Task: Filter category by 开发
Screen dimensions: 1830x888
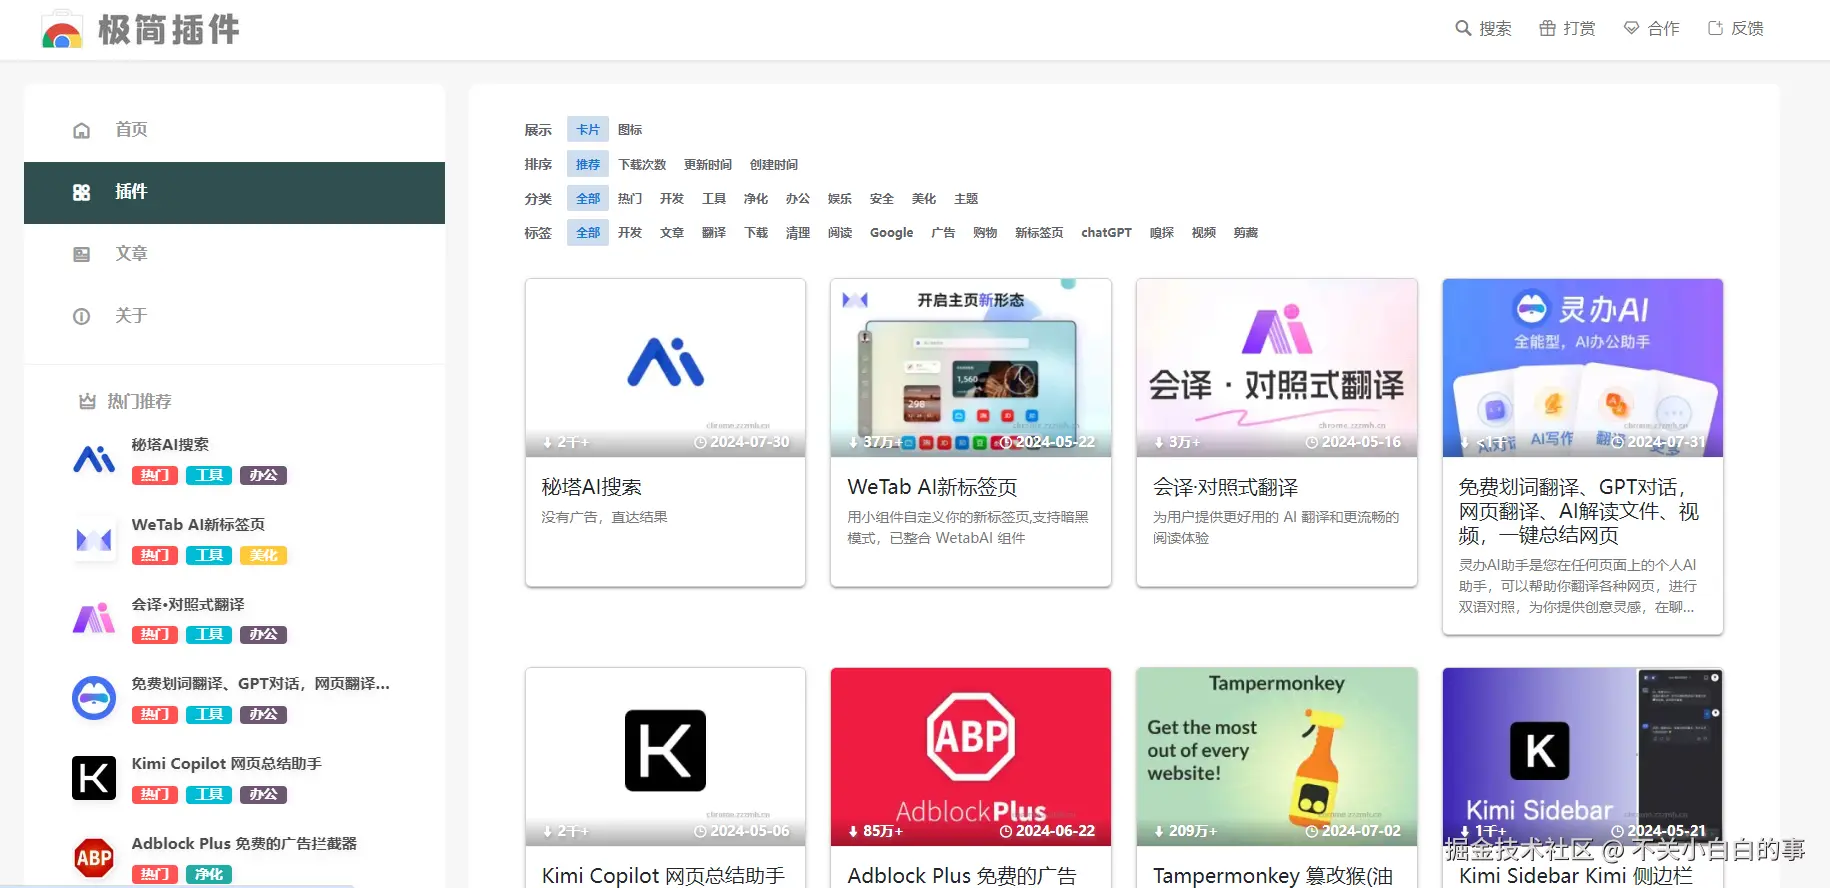Action: click(x=672, y=199)
